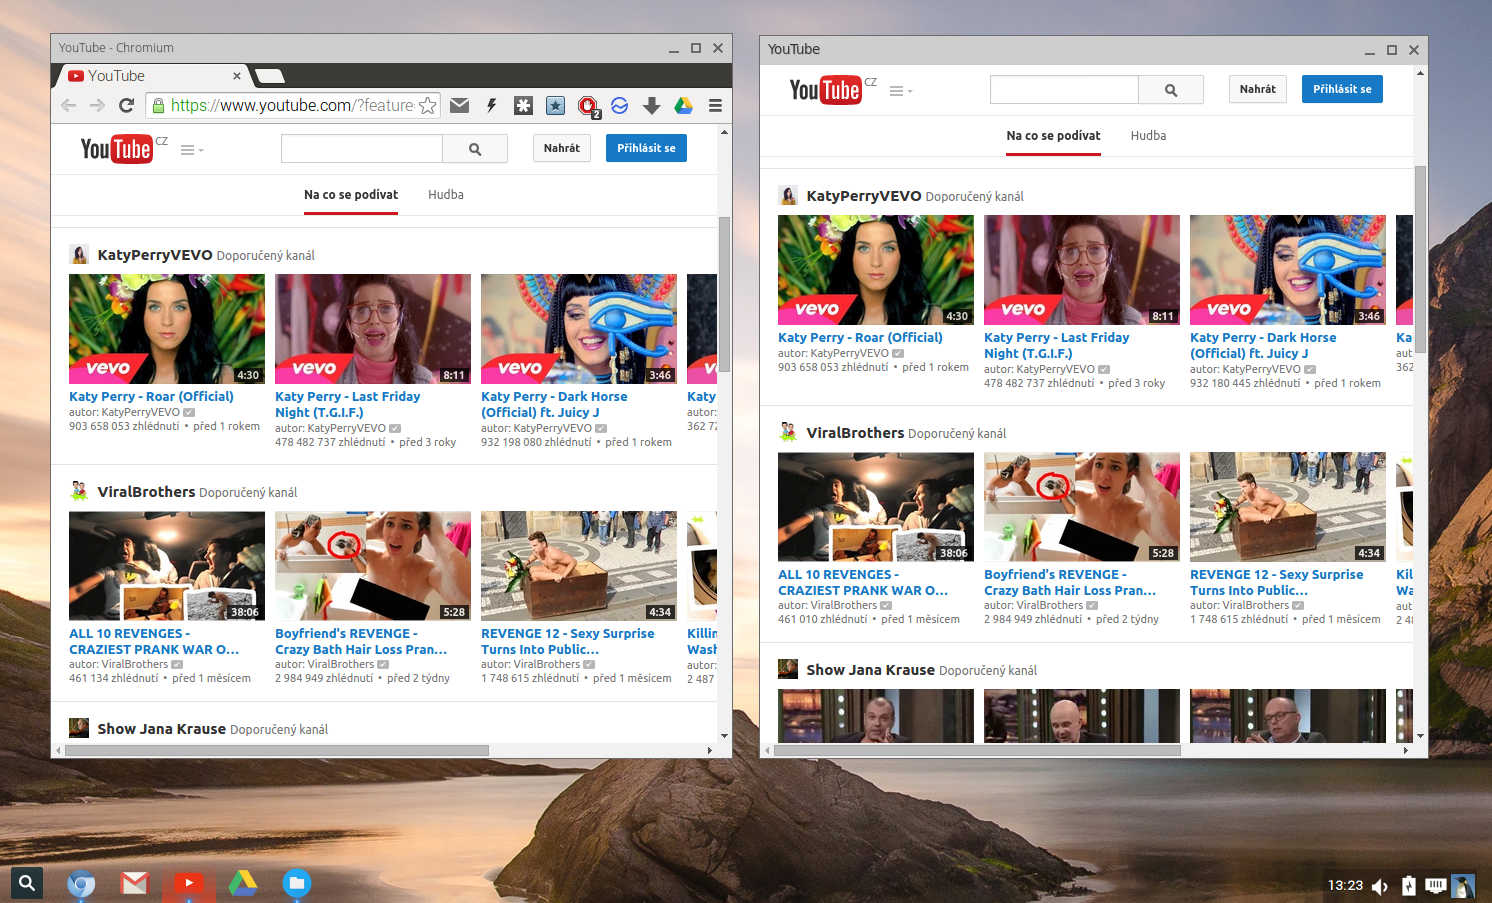
Task: Click horizontal scrollbar in the right window
Action: (976, 750)
